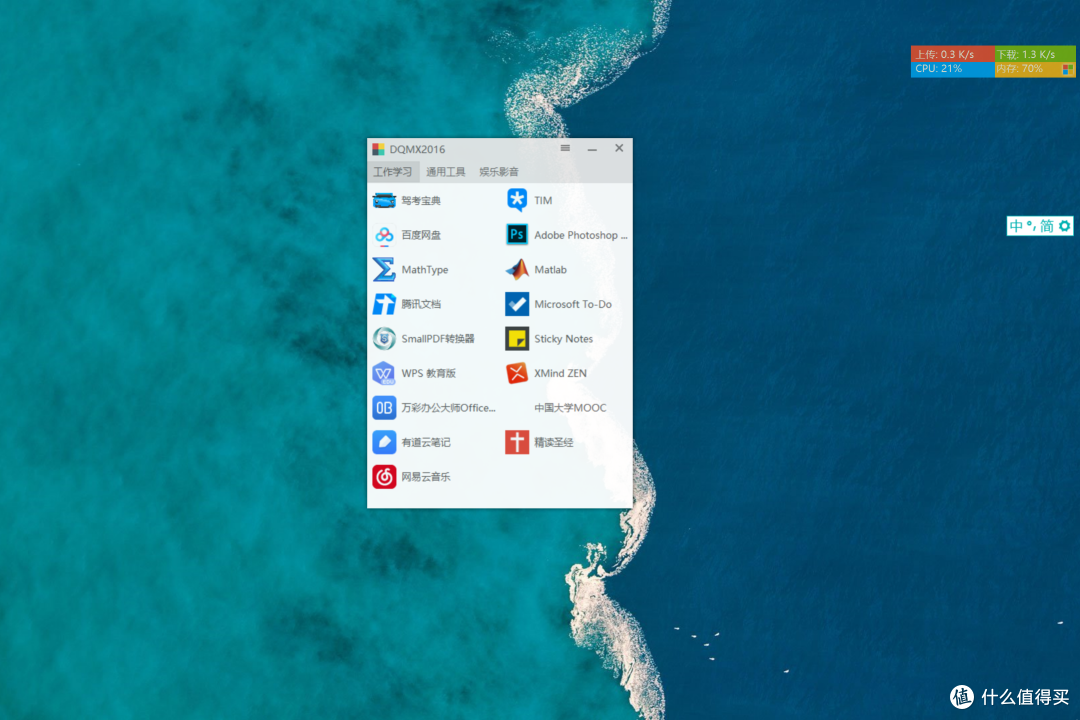Switch to the 娱乐影音 tab
The image size is (1080, 720).
point(499,172)
